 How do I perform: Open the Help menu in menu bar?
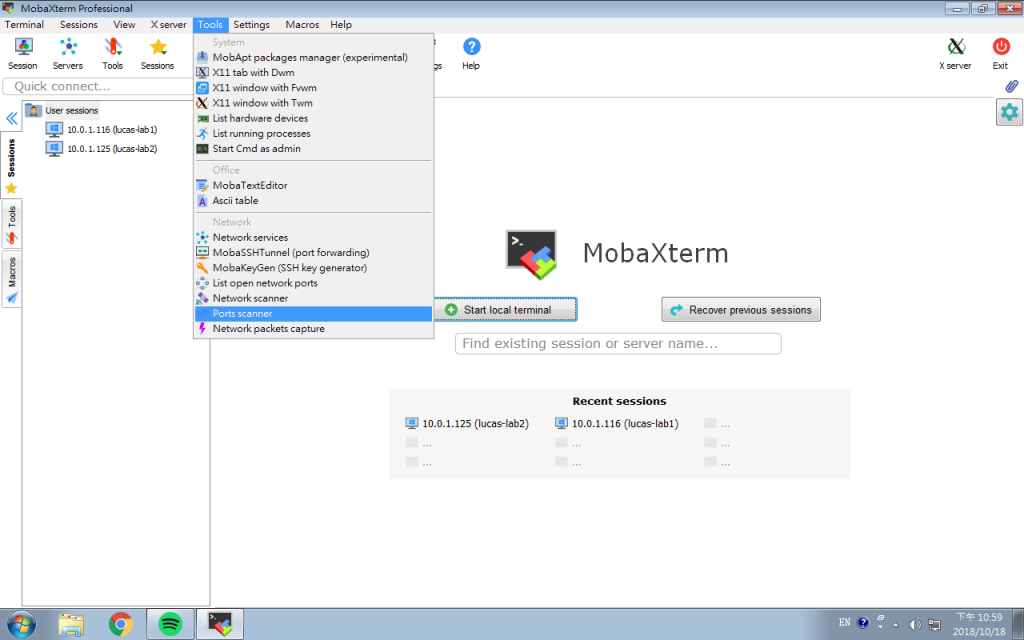[341, 24]
